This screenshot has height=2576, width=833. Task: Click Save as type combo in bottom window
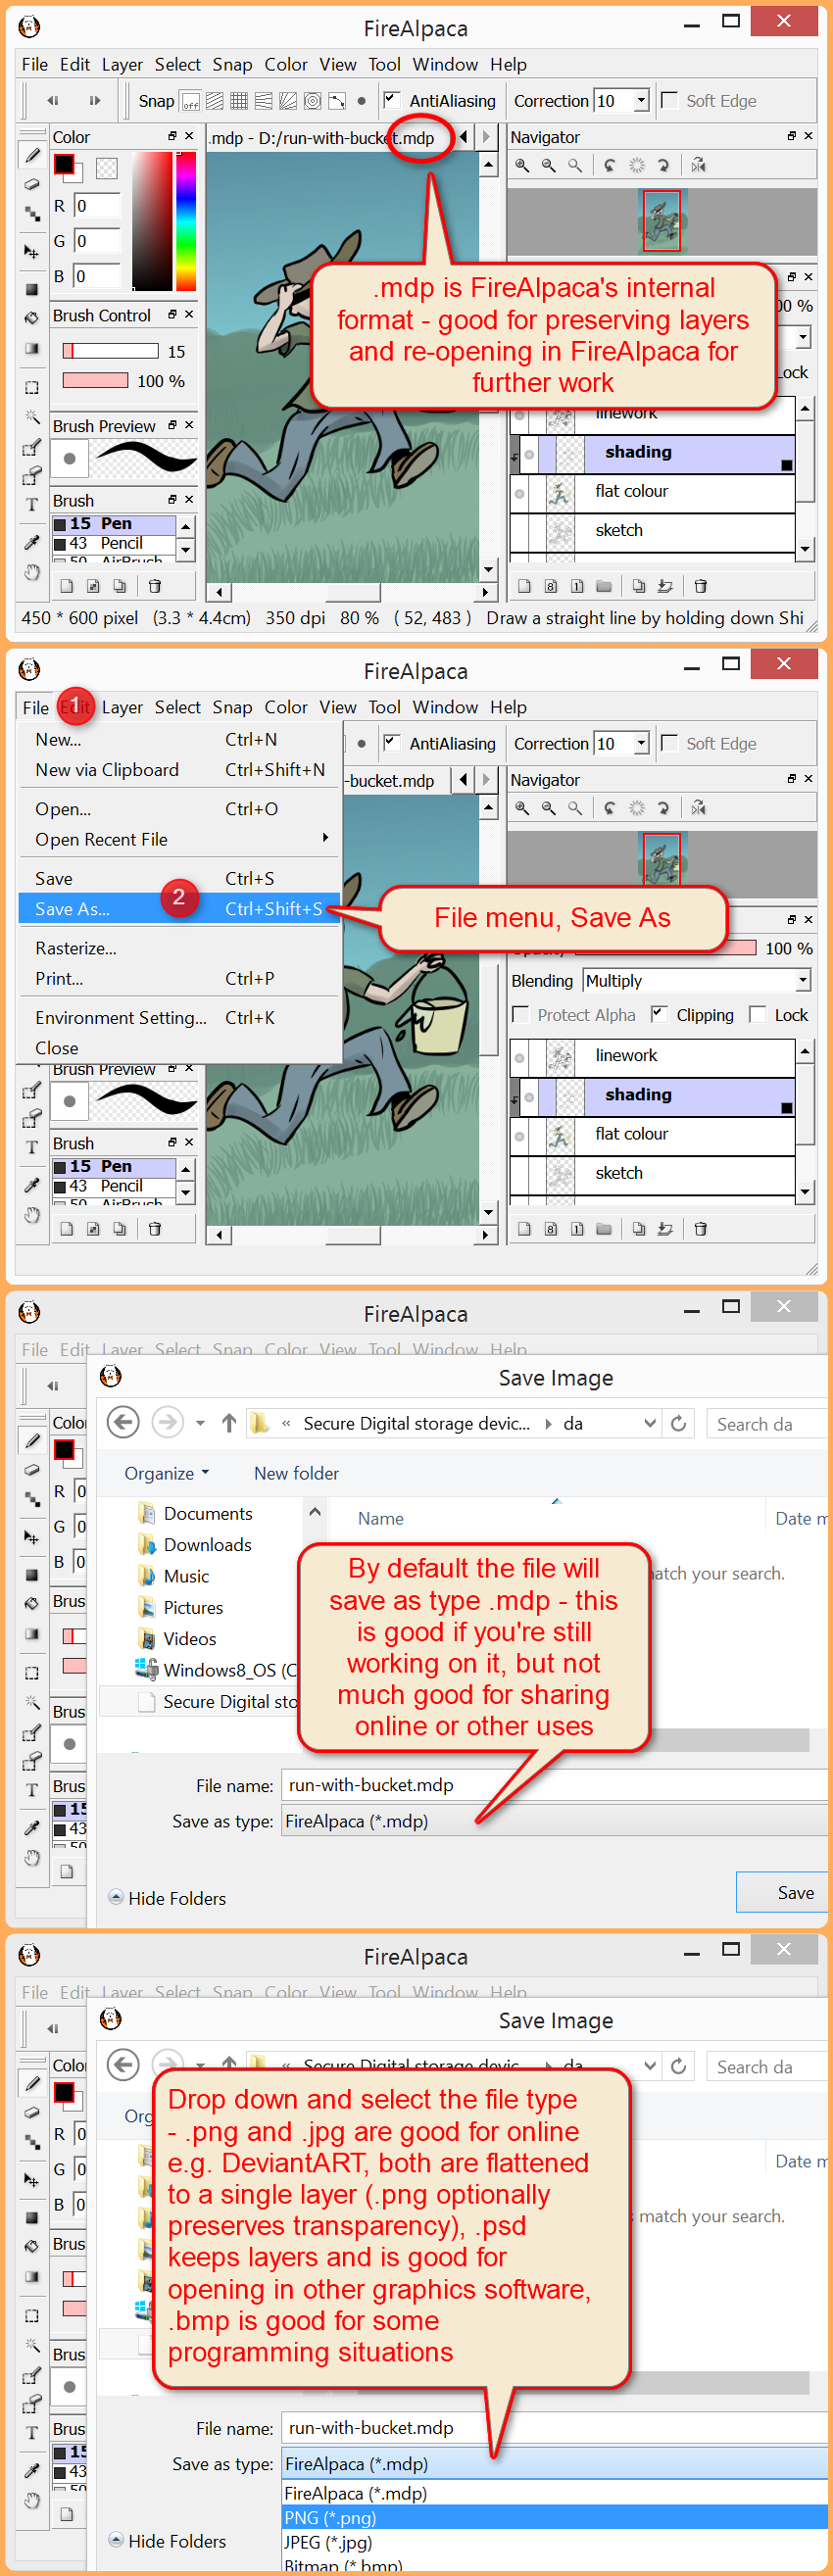[x=556, y=2464]
